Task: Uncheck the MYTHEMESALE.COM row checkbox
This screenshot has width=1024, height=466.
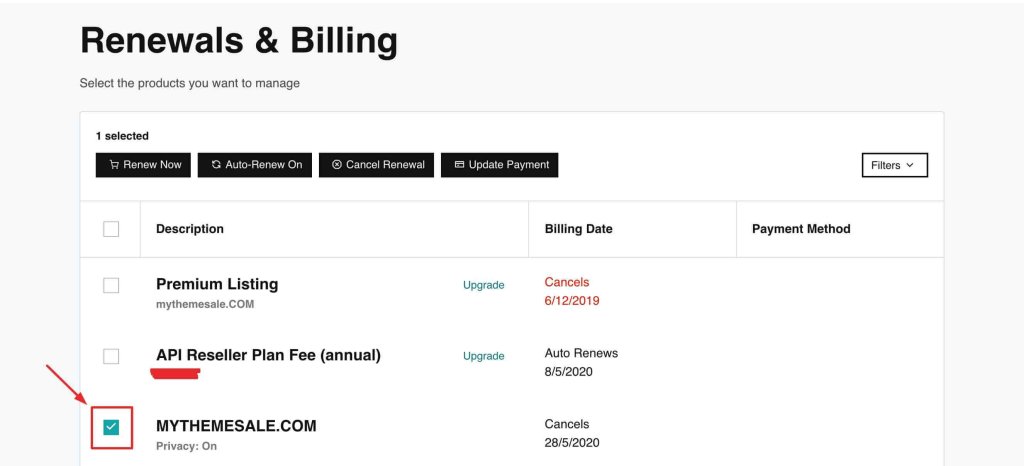Action: (x=111, y=428)
